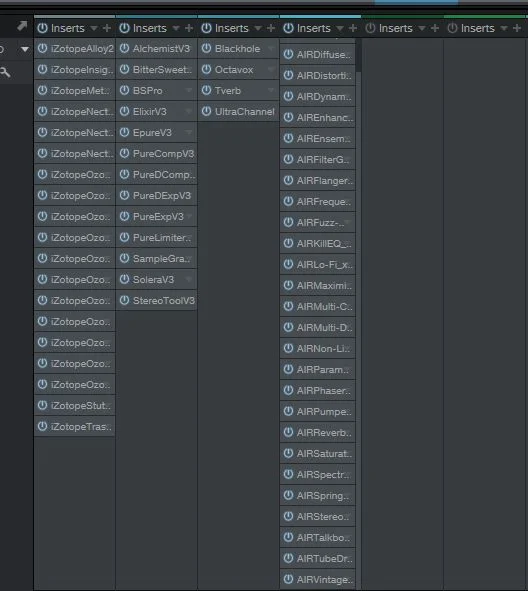This screenshot has height=591, width=528.
Task: Bypass AIRFlanger with its power icon
Action: 288,181
